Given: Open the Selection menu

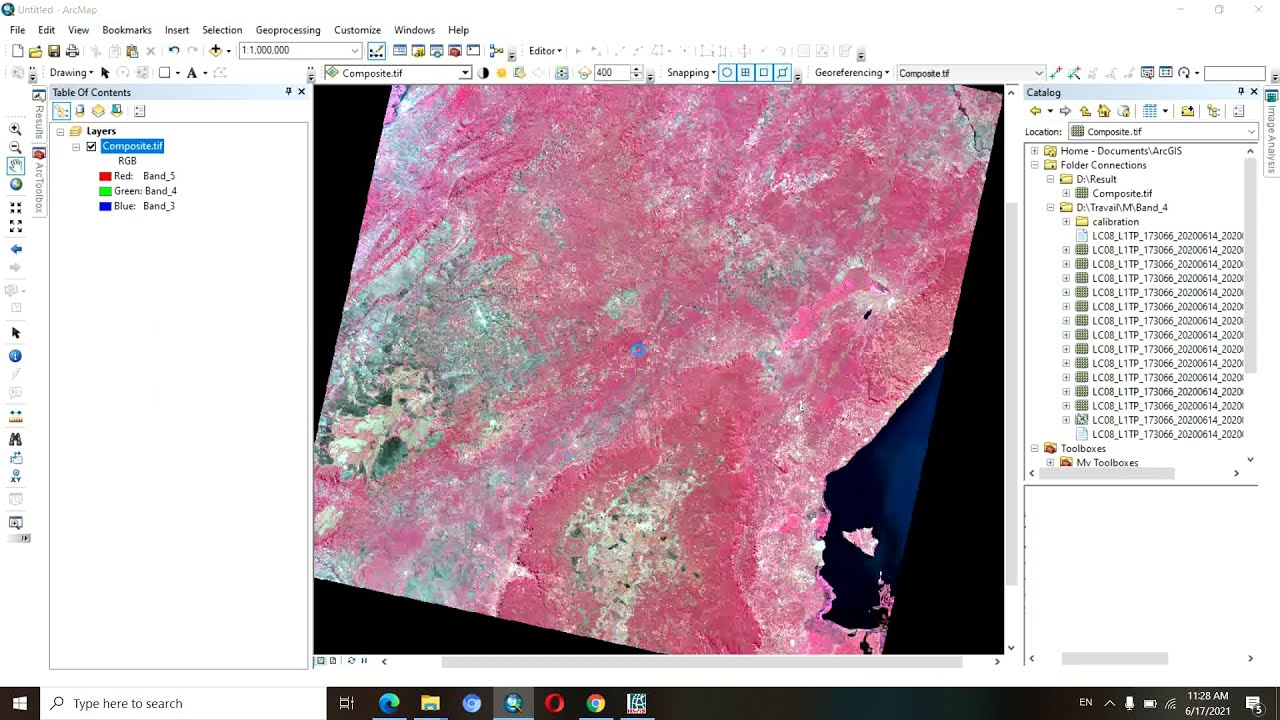Looking at the screenshot, I should pos(222,30).
